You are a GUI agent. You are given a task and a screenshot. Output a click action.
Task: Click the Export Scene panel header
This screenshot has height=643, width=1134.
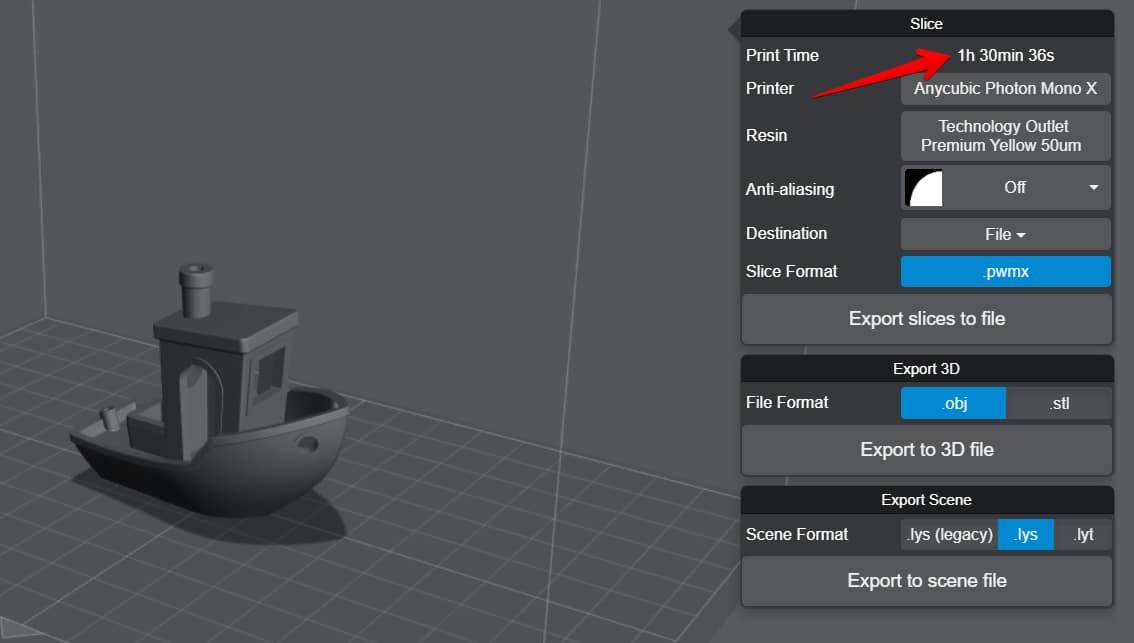pos(926,499)
